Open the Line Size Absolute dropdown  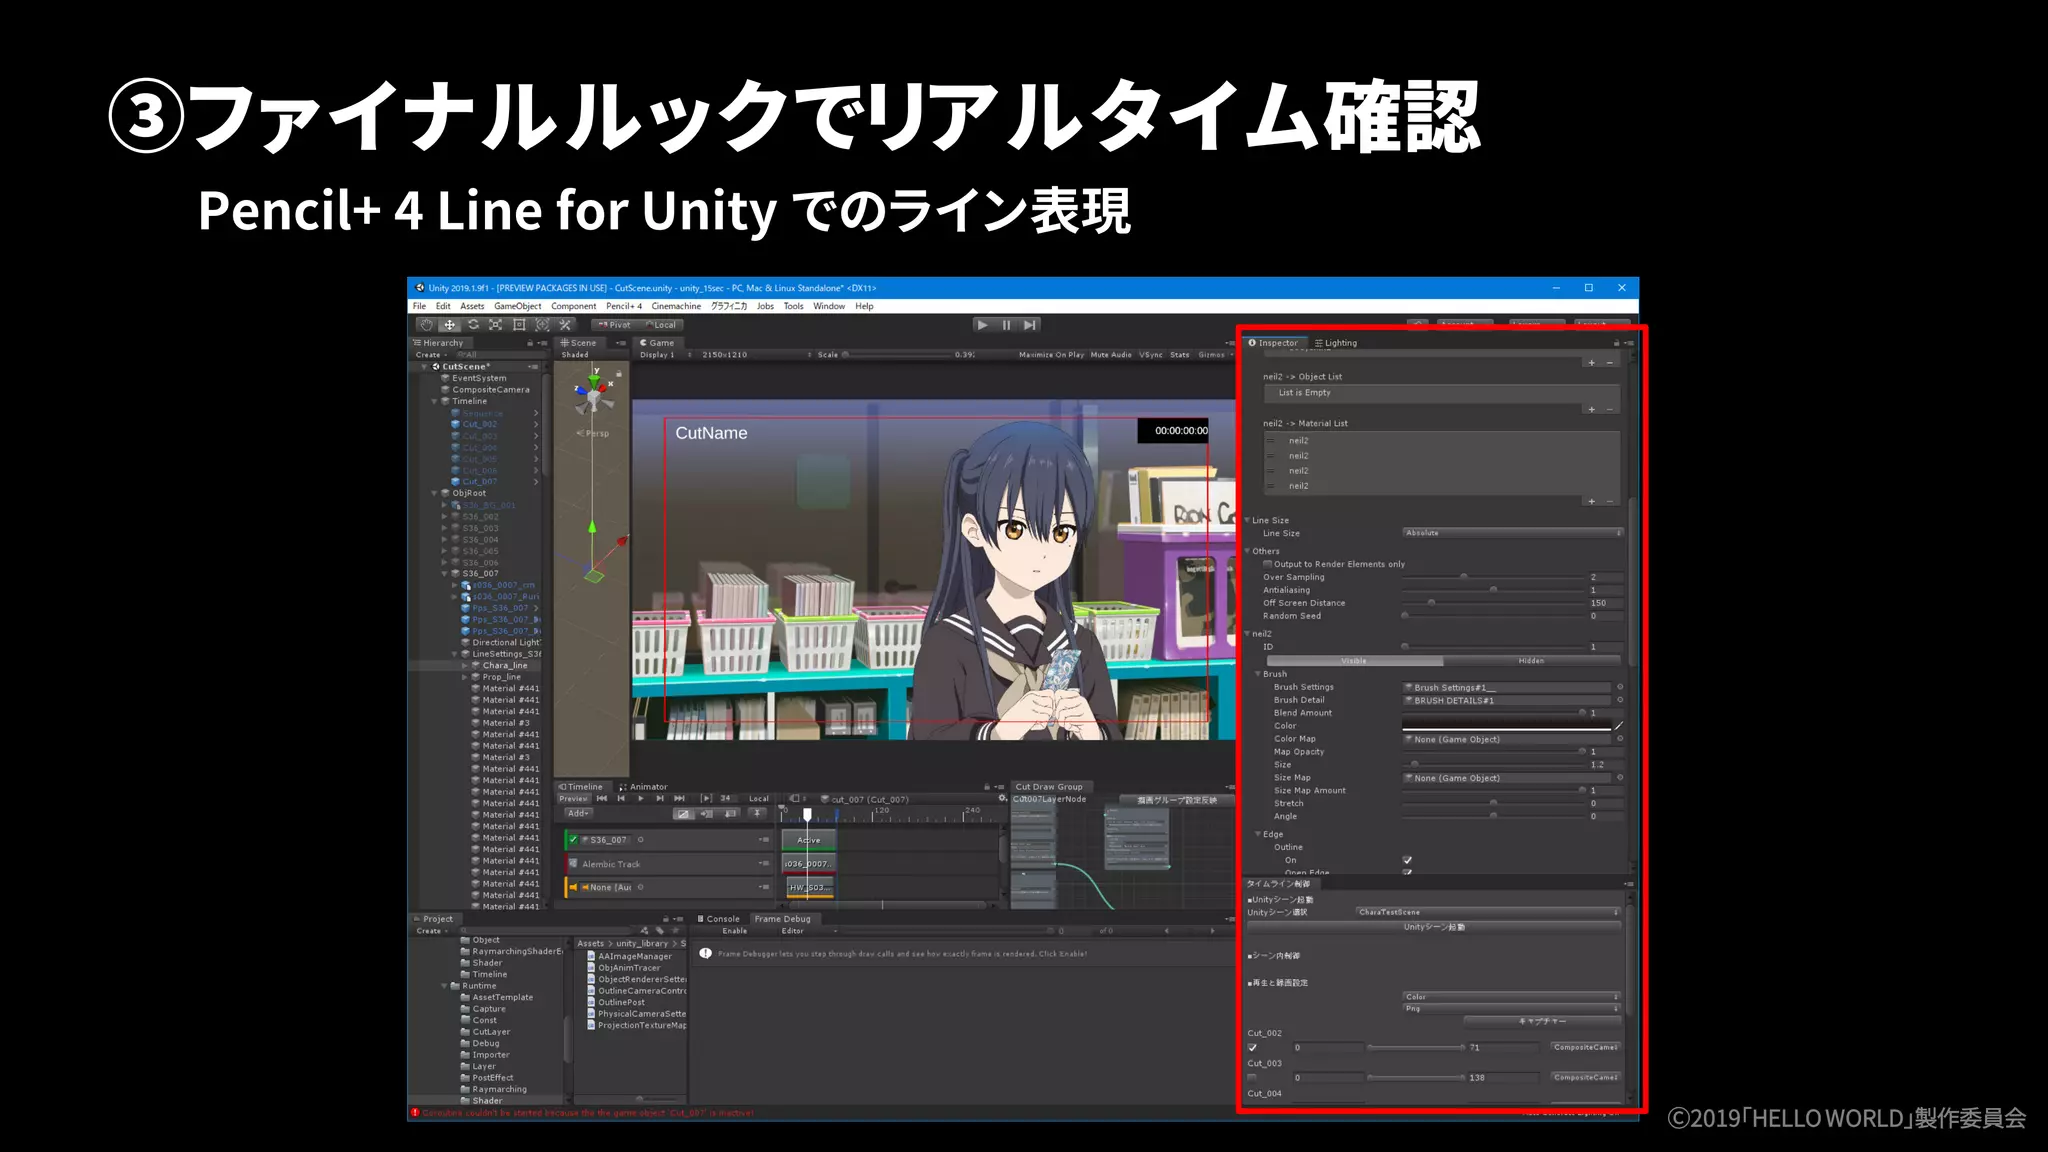[x=1512, y=533]
